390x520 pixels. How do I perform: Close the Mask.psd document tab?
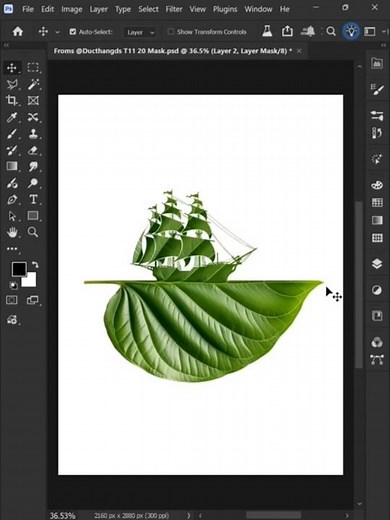pos(299,51)
